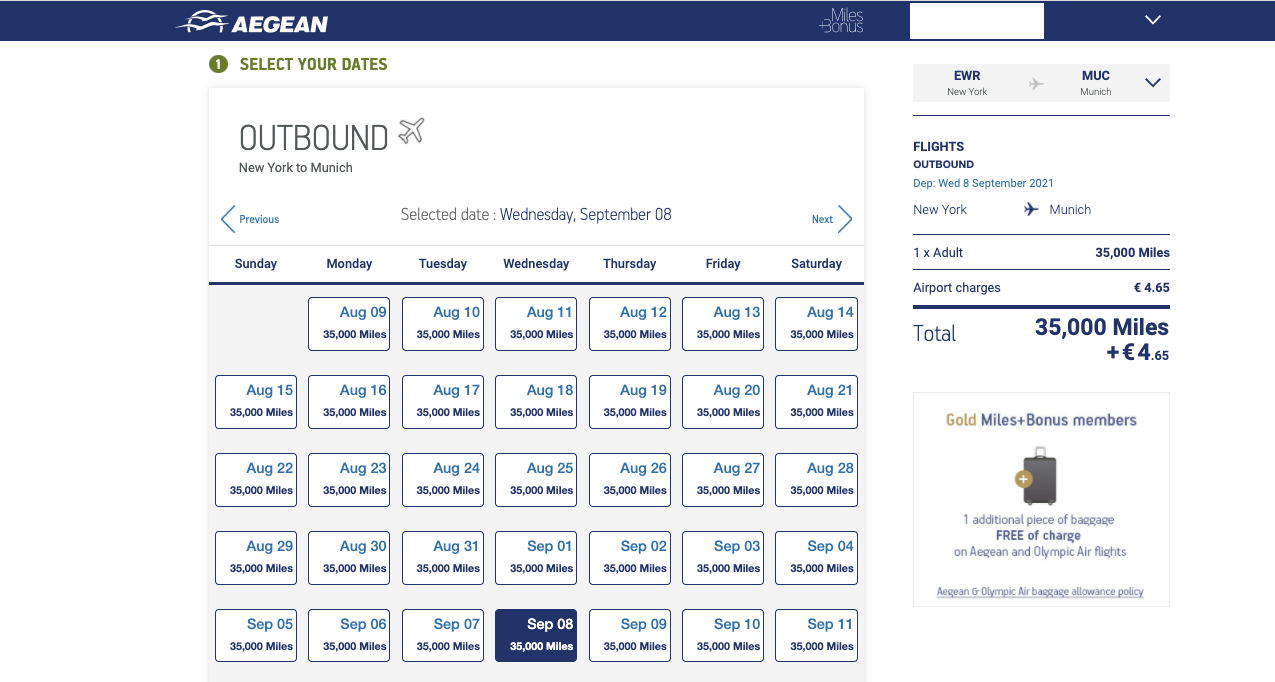Select Sep 11 Saturday date cell

click(x=816, y=635)
